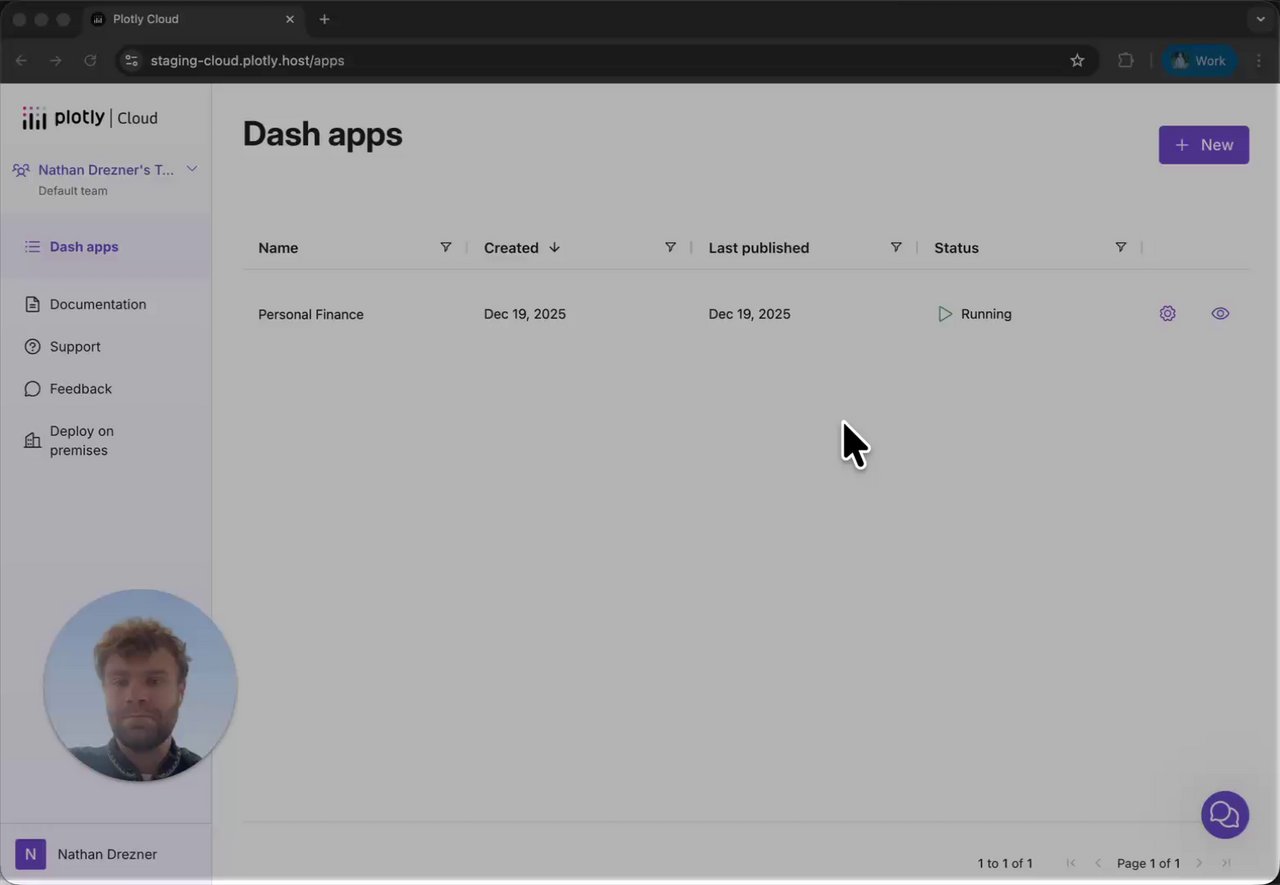This screenshot has height=885, width=1280.
Task: Go back in browser history
Action: [x=21, y=61]
